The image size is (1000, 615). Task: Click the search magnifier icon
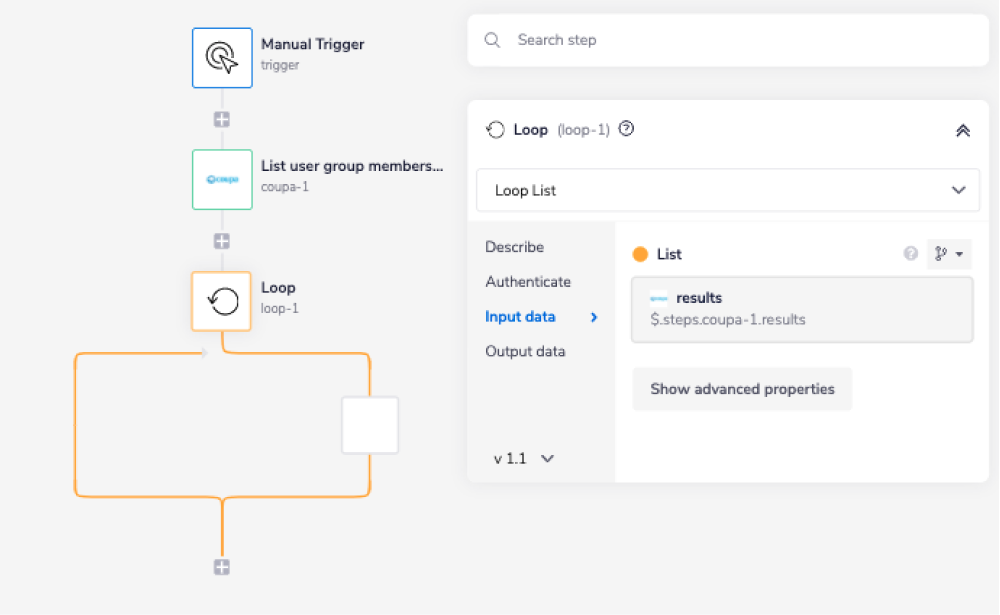tap(492, 40)
